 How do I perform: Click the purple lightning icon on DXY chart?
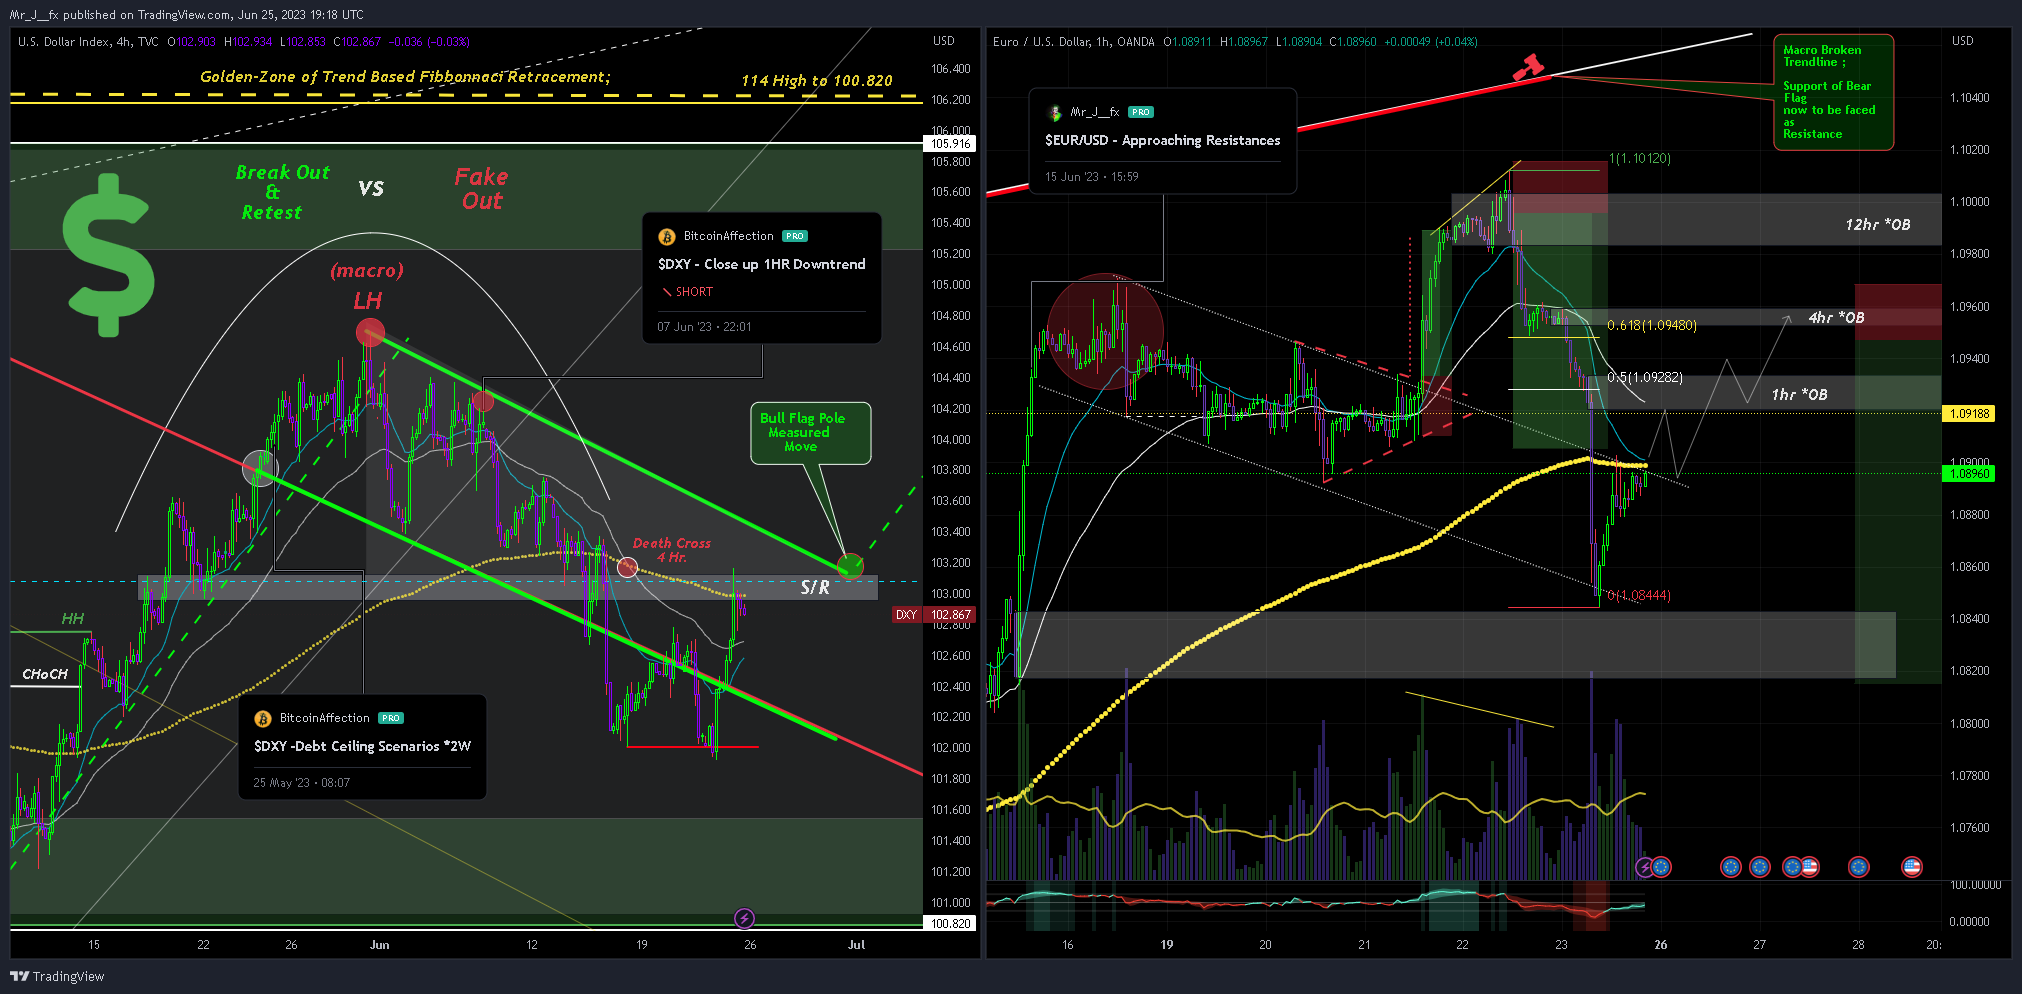pos(744,918)
